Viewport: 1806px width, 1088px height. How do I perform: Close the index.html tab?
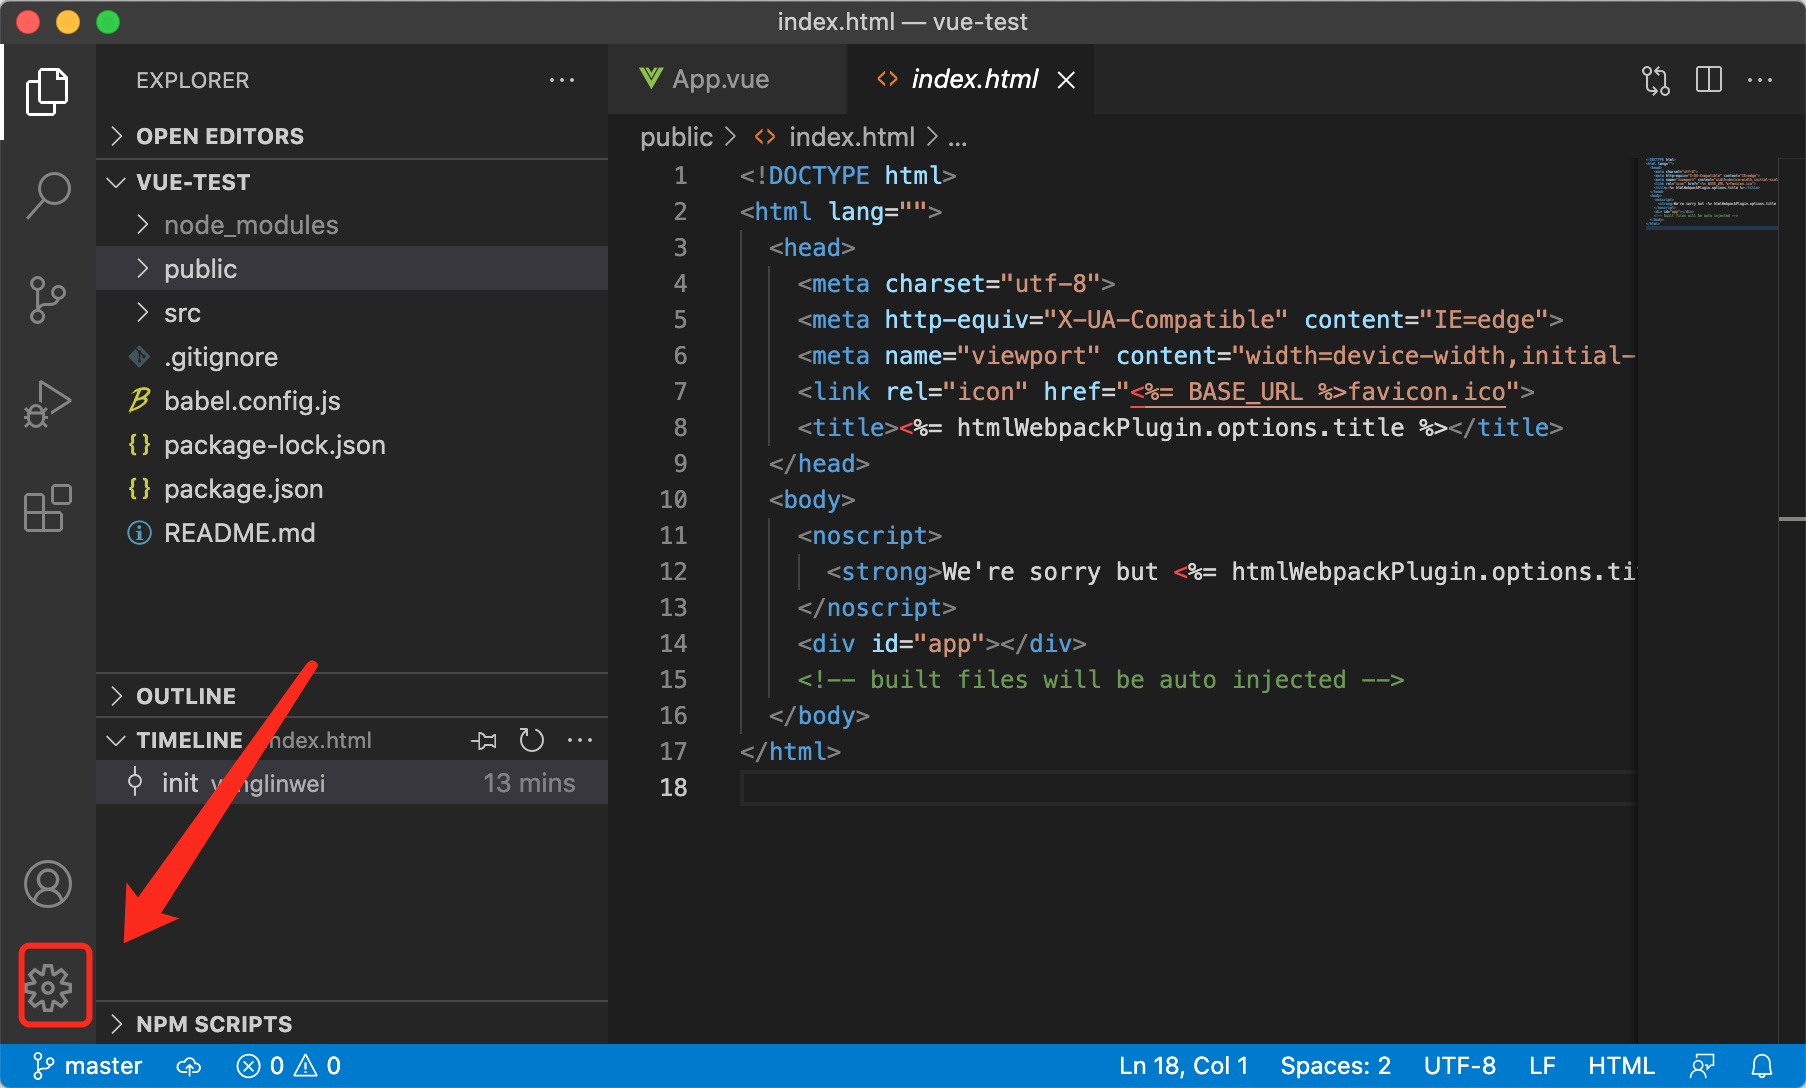pos(1067,80)
